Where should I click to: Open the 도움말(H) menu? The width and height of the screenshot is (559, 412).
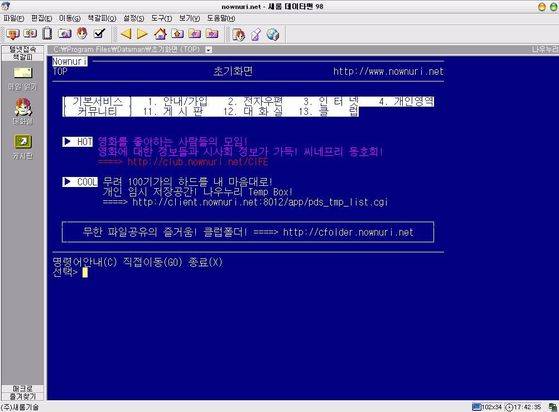tap(221, 18)
